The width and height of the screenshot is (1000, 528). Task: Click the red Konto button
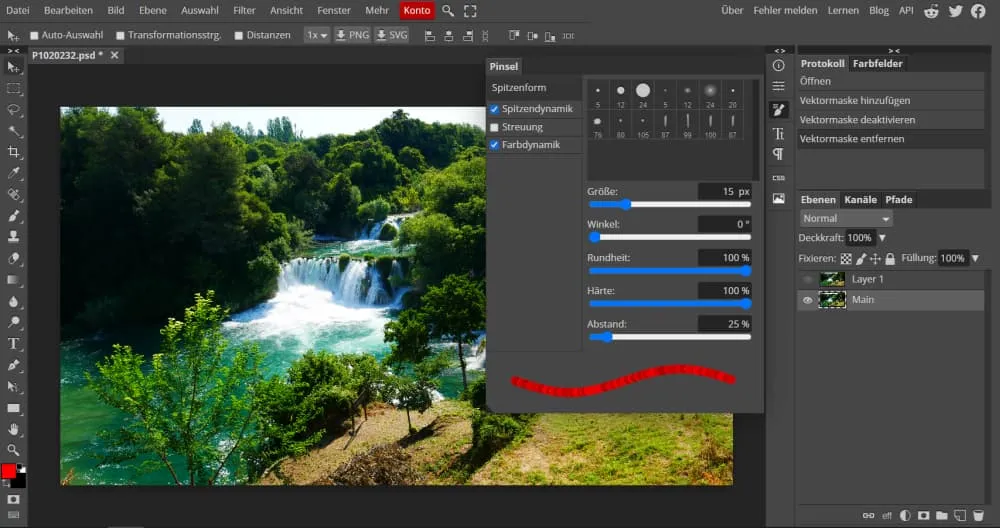[x=417, y=11]
